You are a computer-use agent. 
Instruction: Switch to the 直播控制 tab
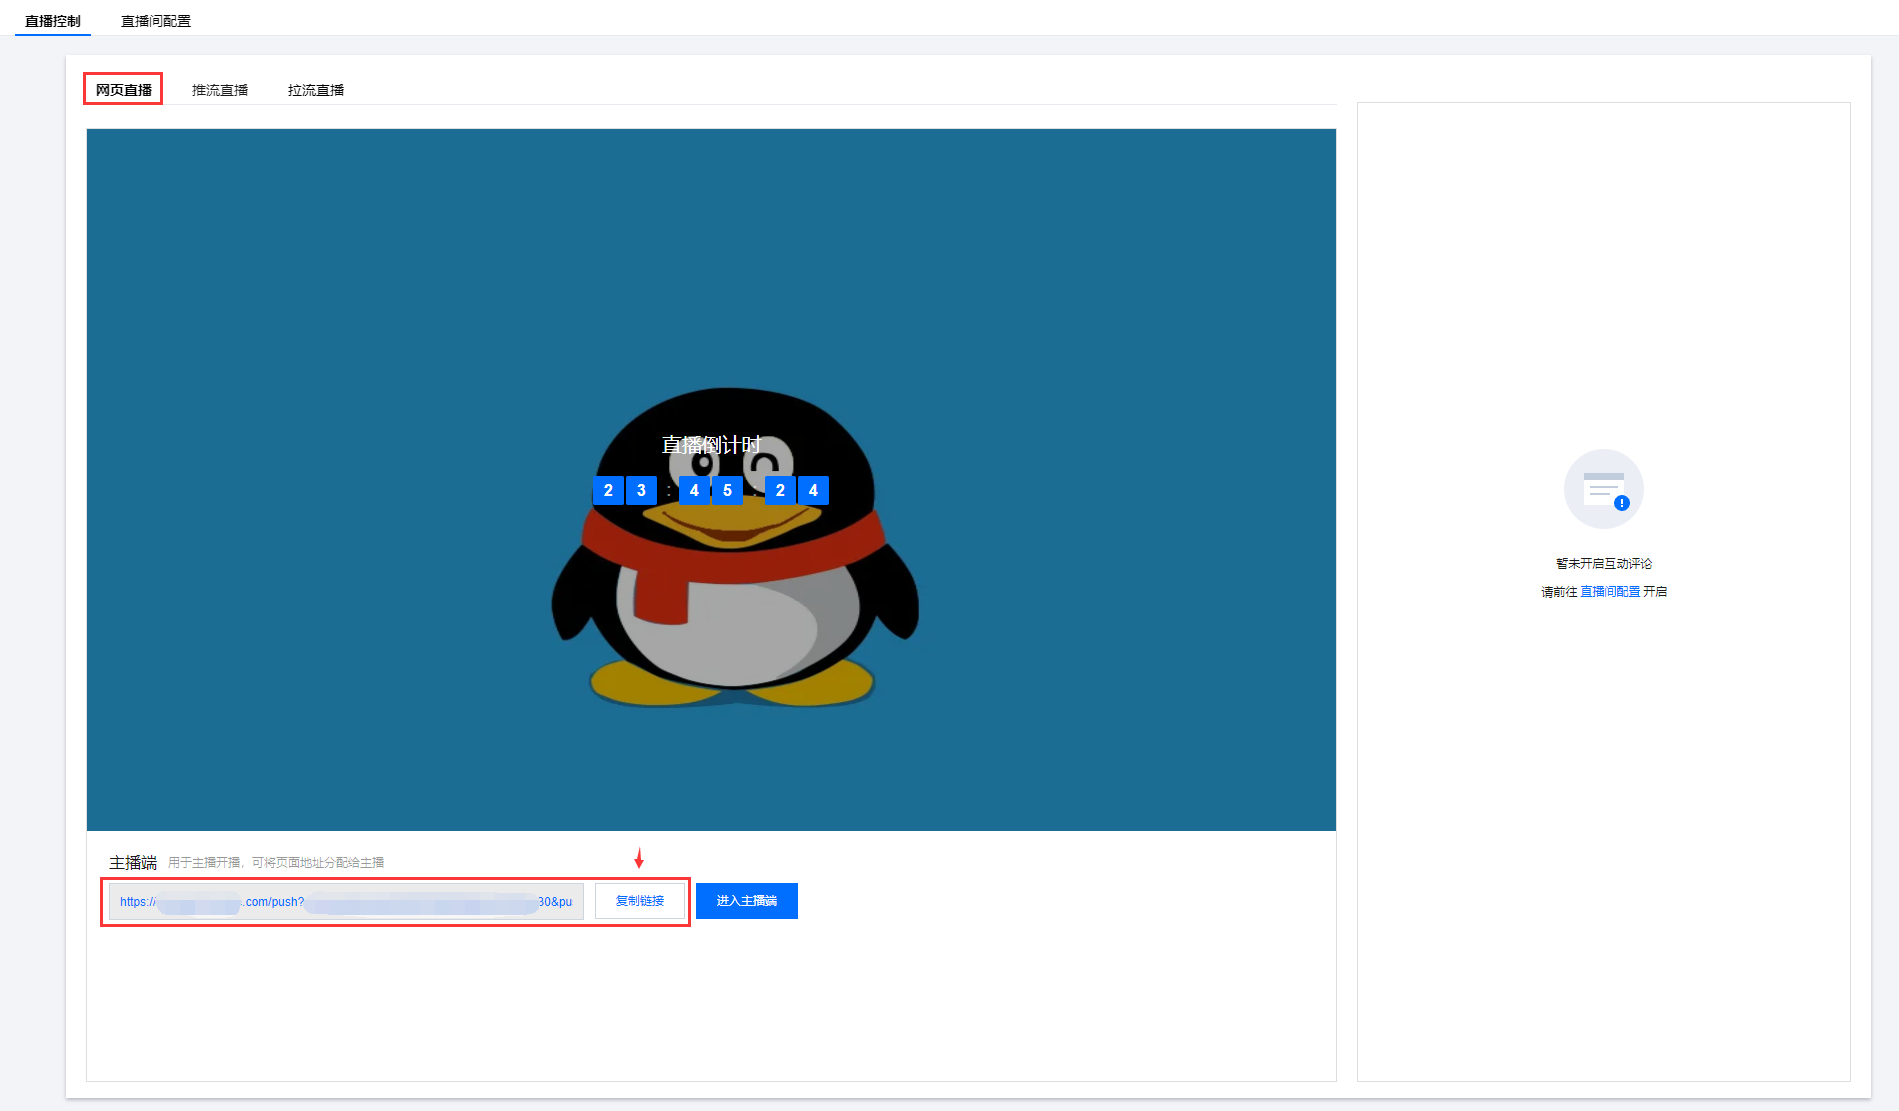pos(53,21)
